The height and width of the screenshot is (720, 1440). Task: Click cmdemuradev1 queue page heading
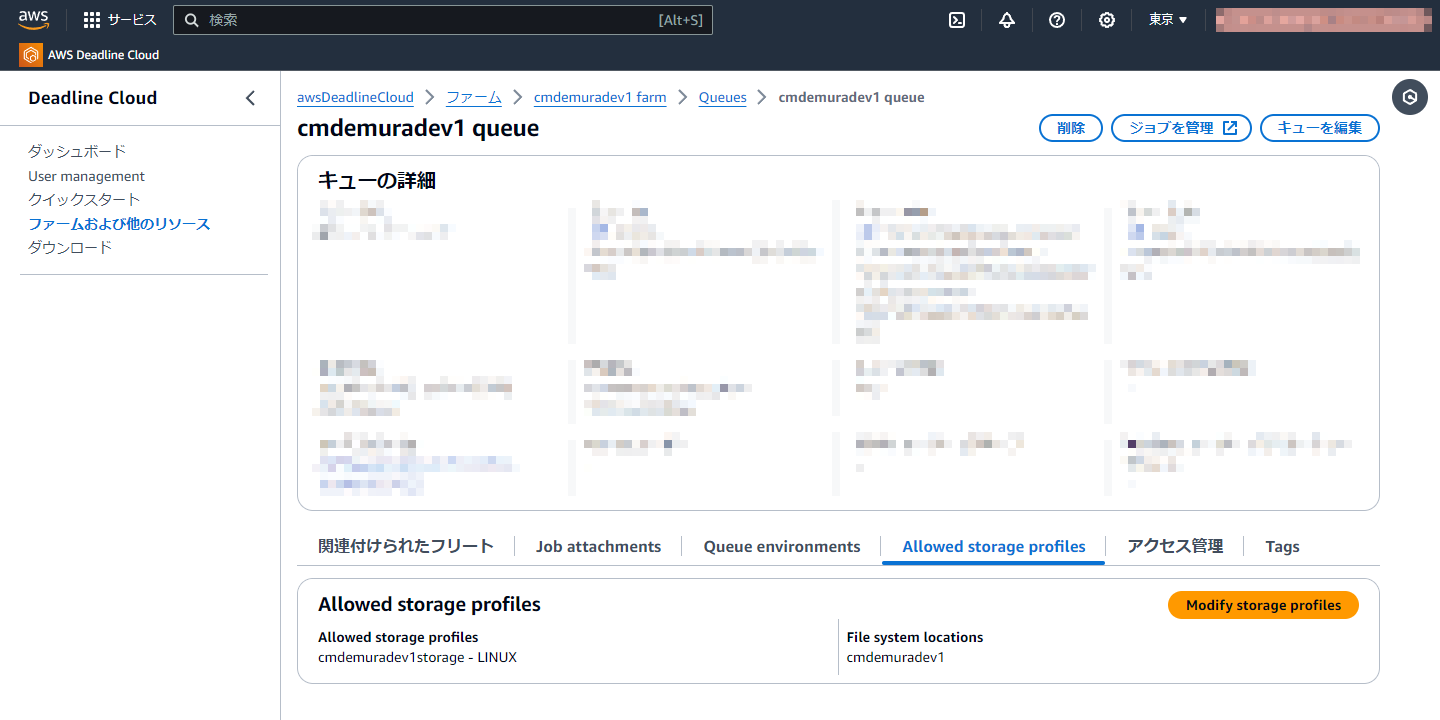click(x=418, y=128)
